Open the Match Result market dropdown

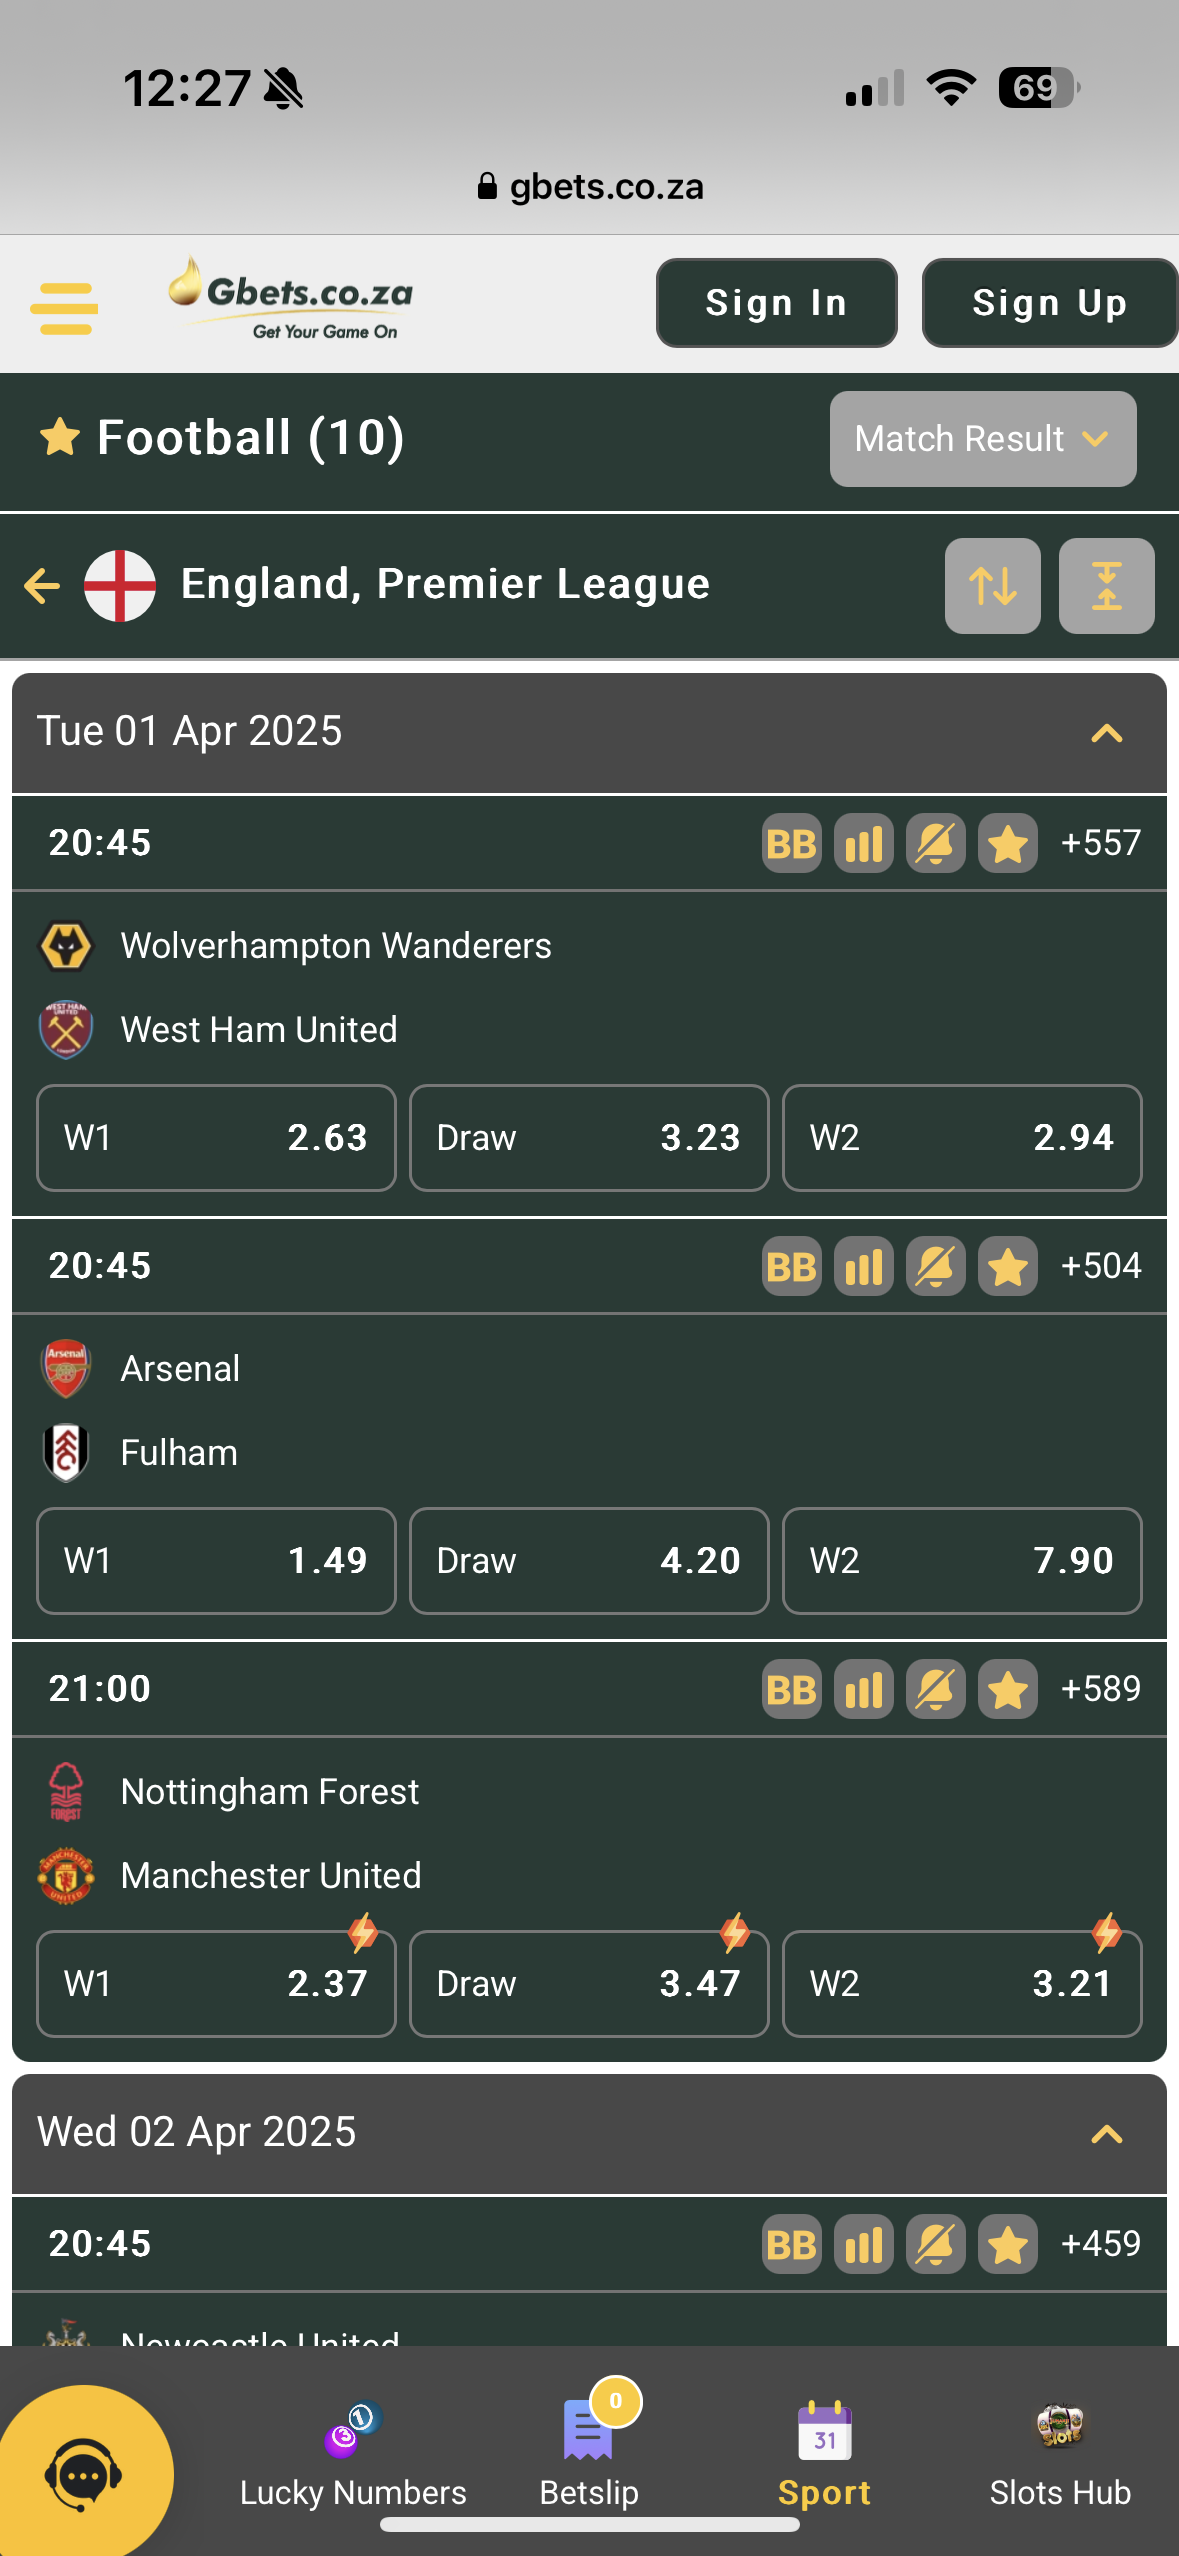[981, 438]
